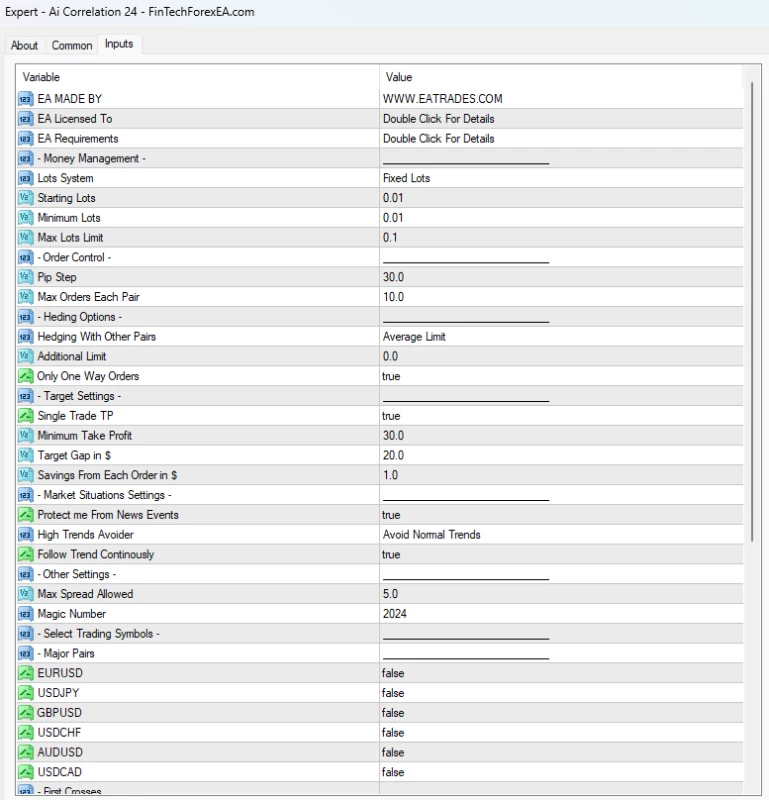Switch to the About tab
The width and height of the screenshot is (769, 800).
pos(24,46)
